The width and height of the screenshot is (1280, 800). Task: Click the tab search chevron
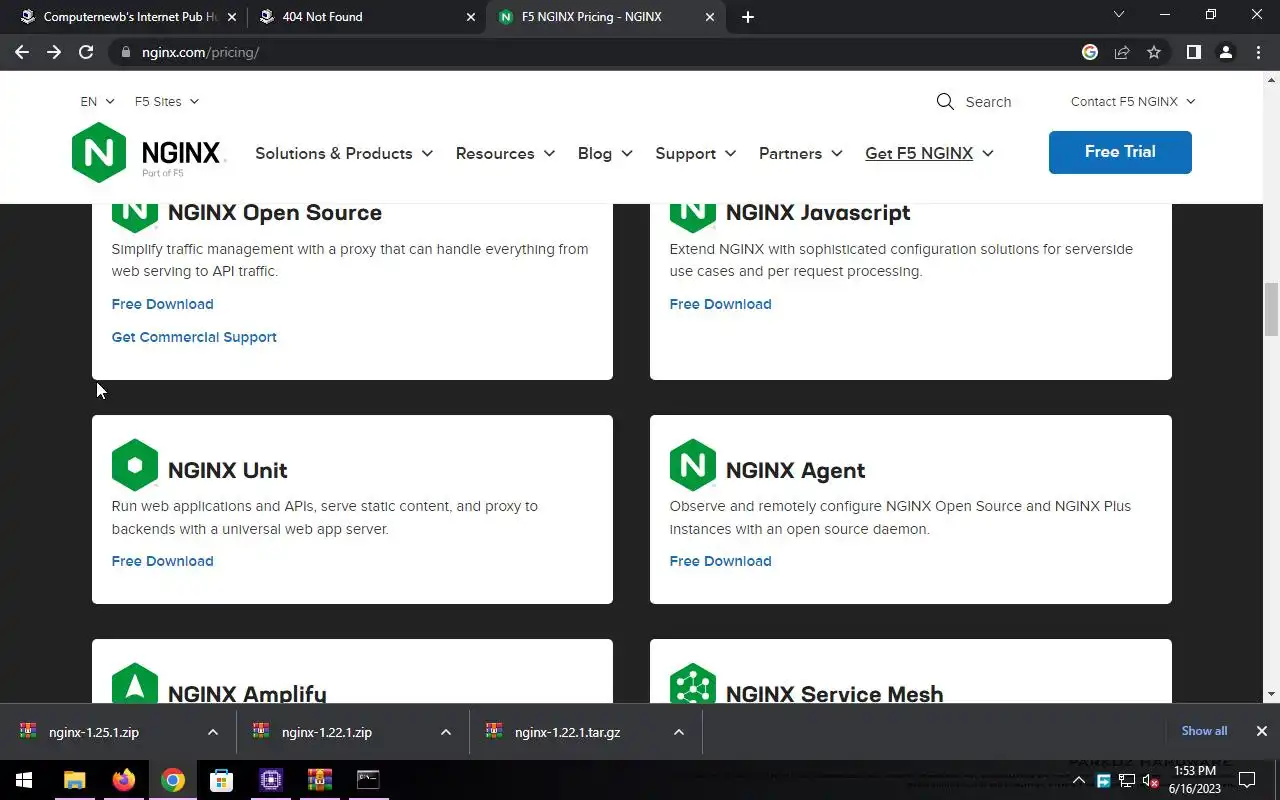tap(1119, 15)
